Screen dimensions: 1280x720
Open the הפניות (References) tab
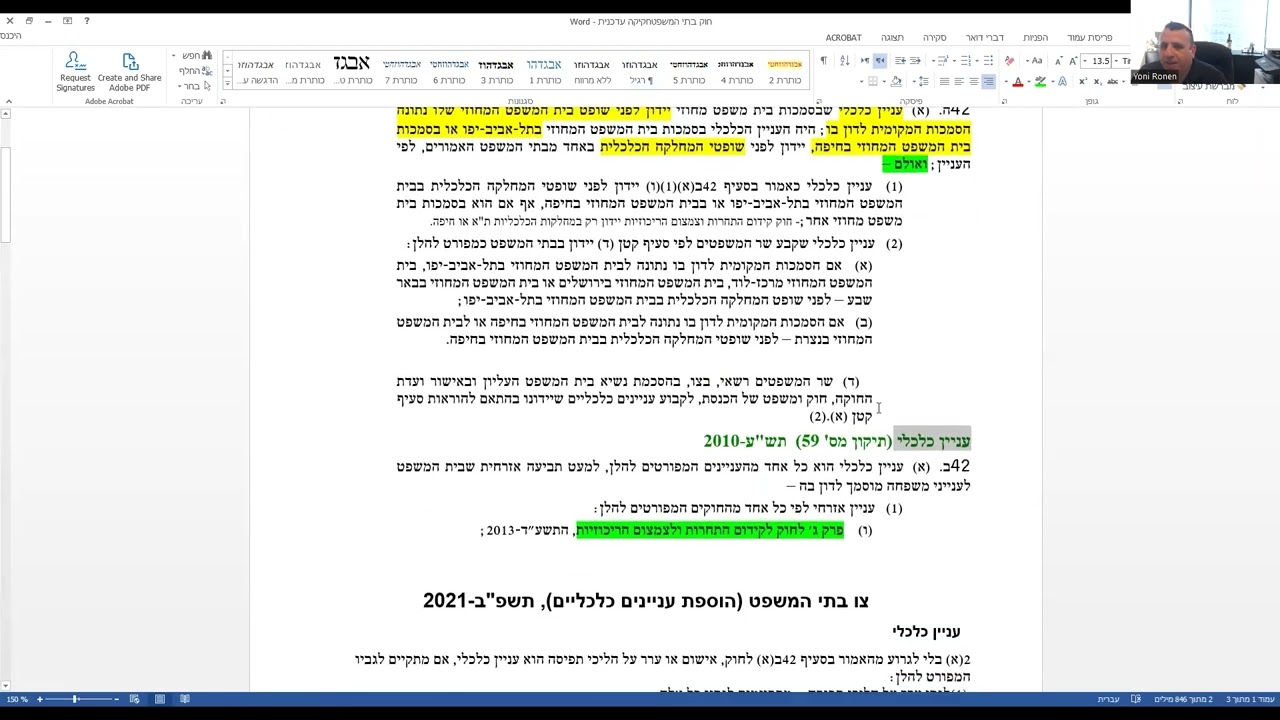1035,38
